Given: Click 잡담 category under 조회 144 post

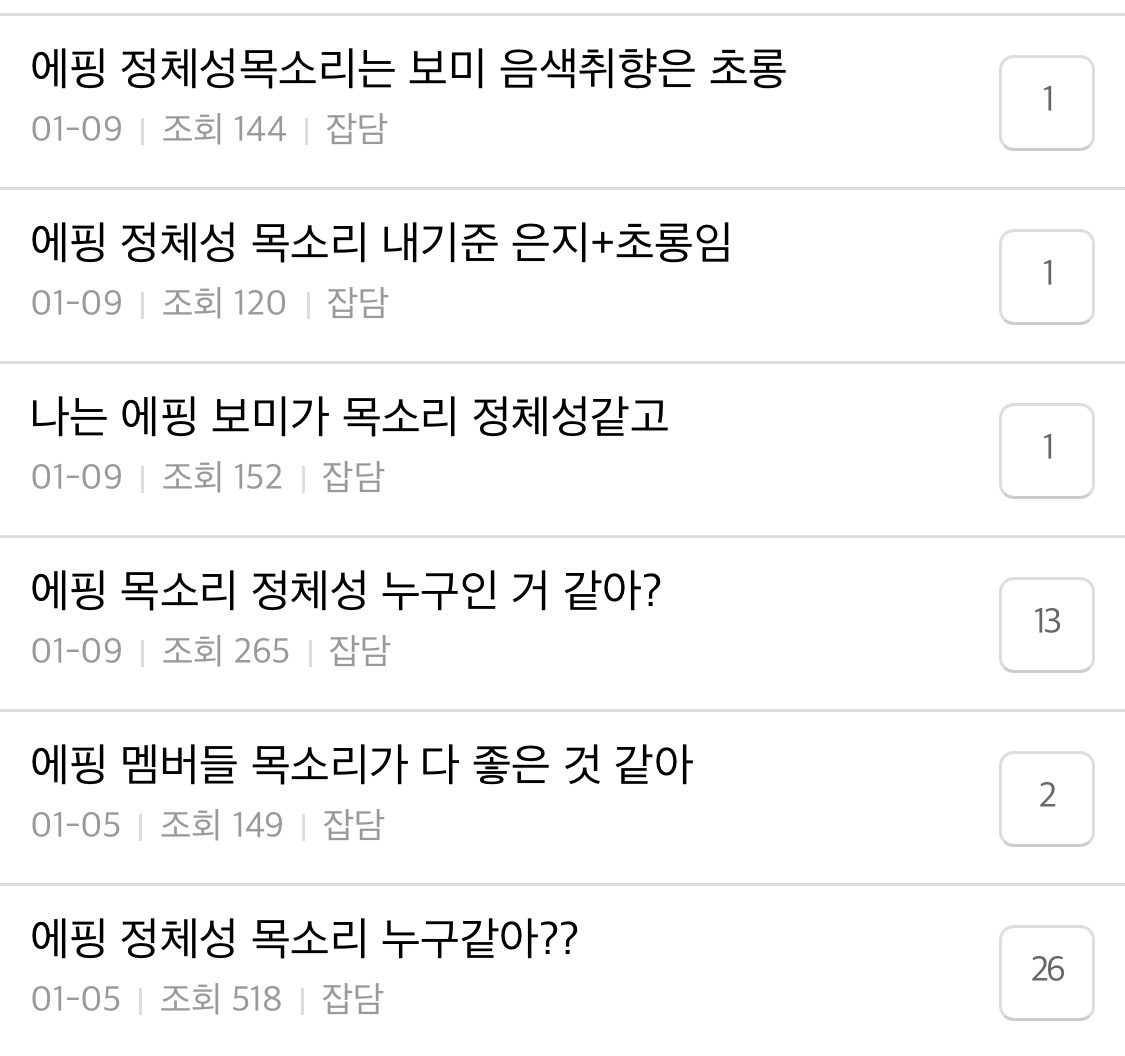Looking at the screenshot, I should [x=355, y=129].
